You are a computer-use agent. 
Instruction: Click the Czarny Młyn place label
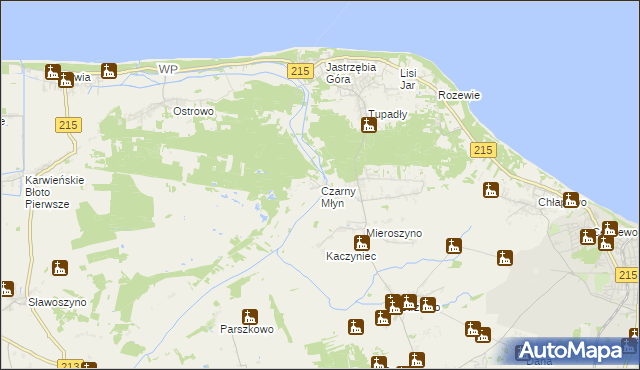(x=338, y=197)
